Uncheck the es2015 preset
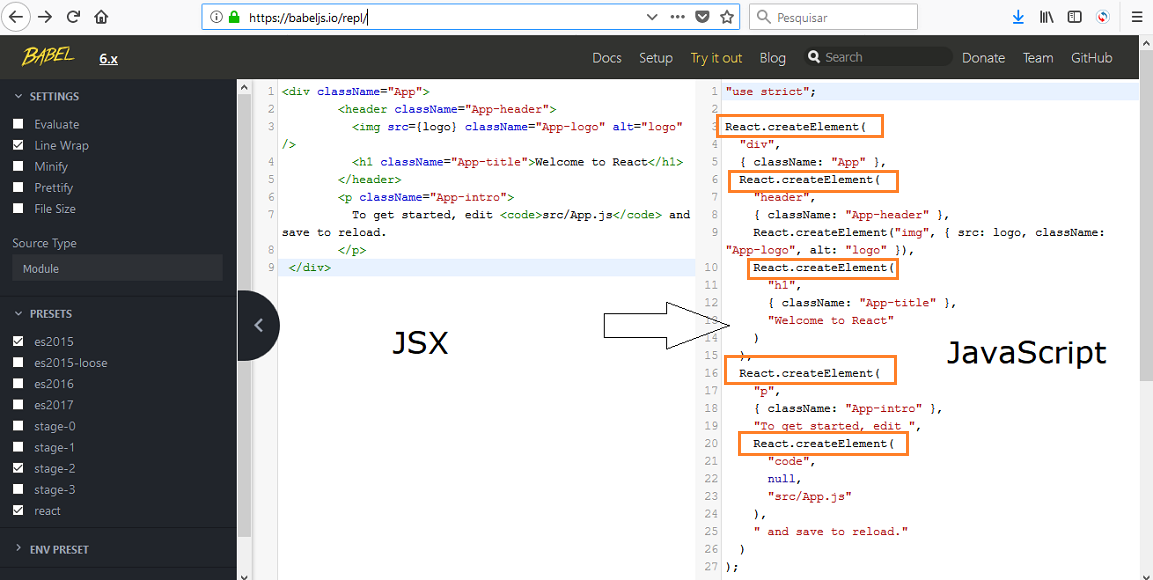Viewport: 1153px width, 580px height. [x=18, y=342]
